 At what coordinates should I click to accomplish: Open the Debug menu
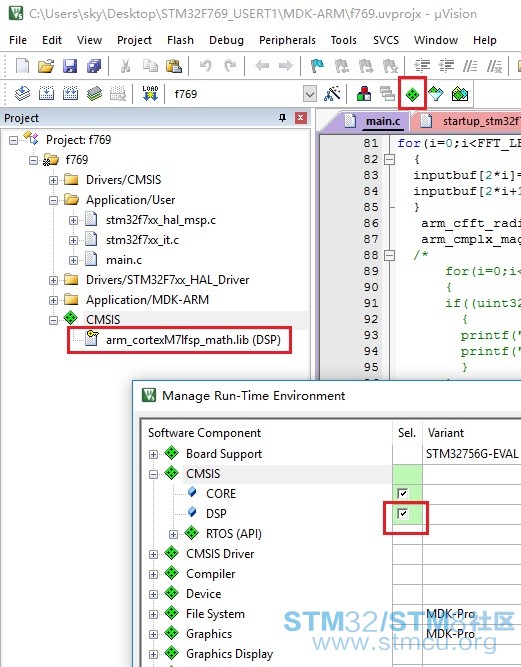pos(226,40)
